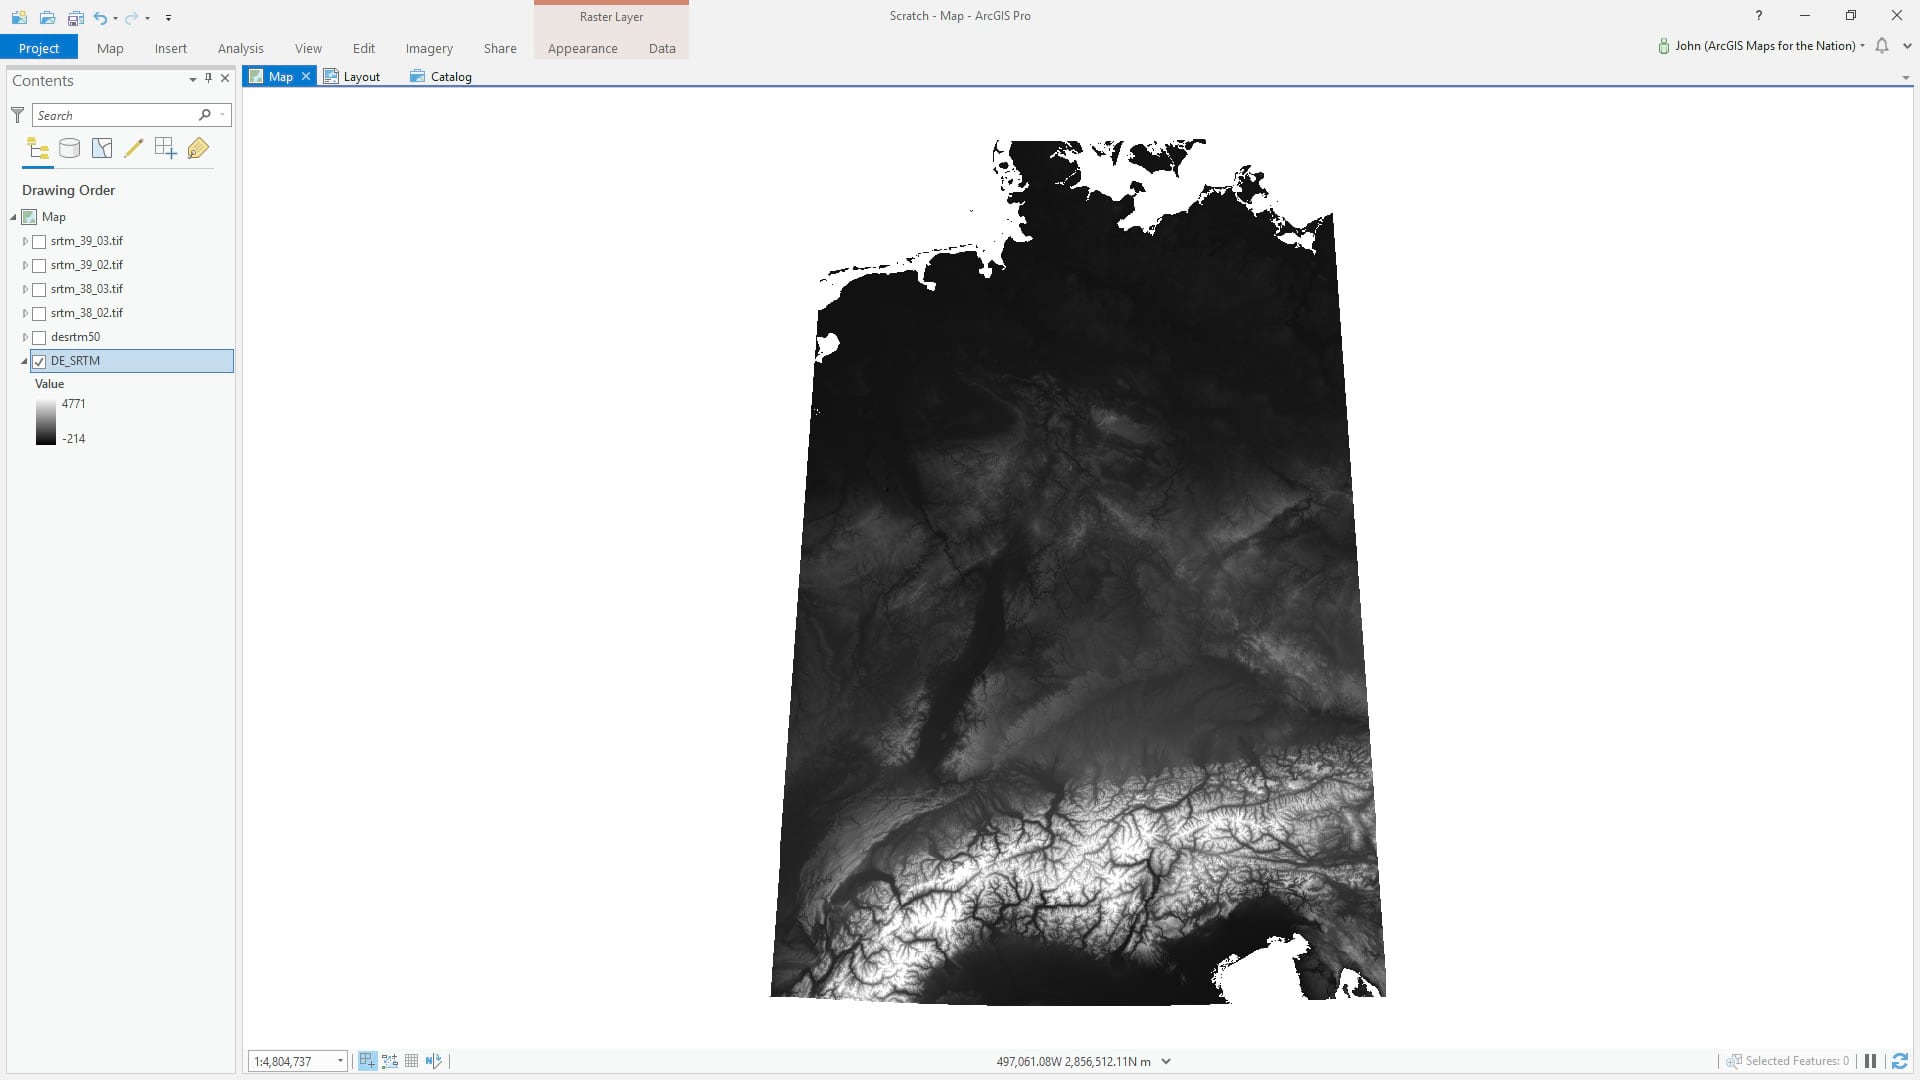Expand the srtm_38_02.tif layer
This screenshot has width=1920, height=1080.
[25, 313]
